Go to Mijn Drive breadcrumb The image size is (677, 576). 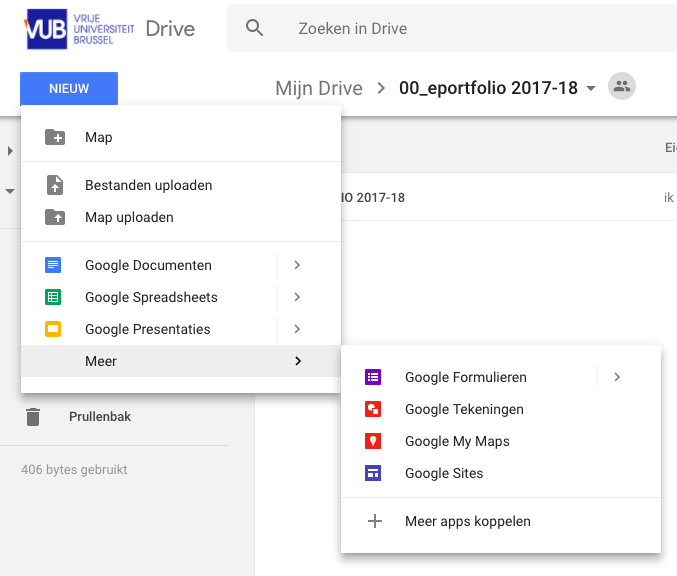point(319,89)
